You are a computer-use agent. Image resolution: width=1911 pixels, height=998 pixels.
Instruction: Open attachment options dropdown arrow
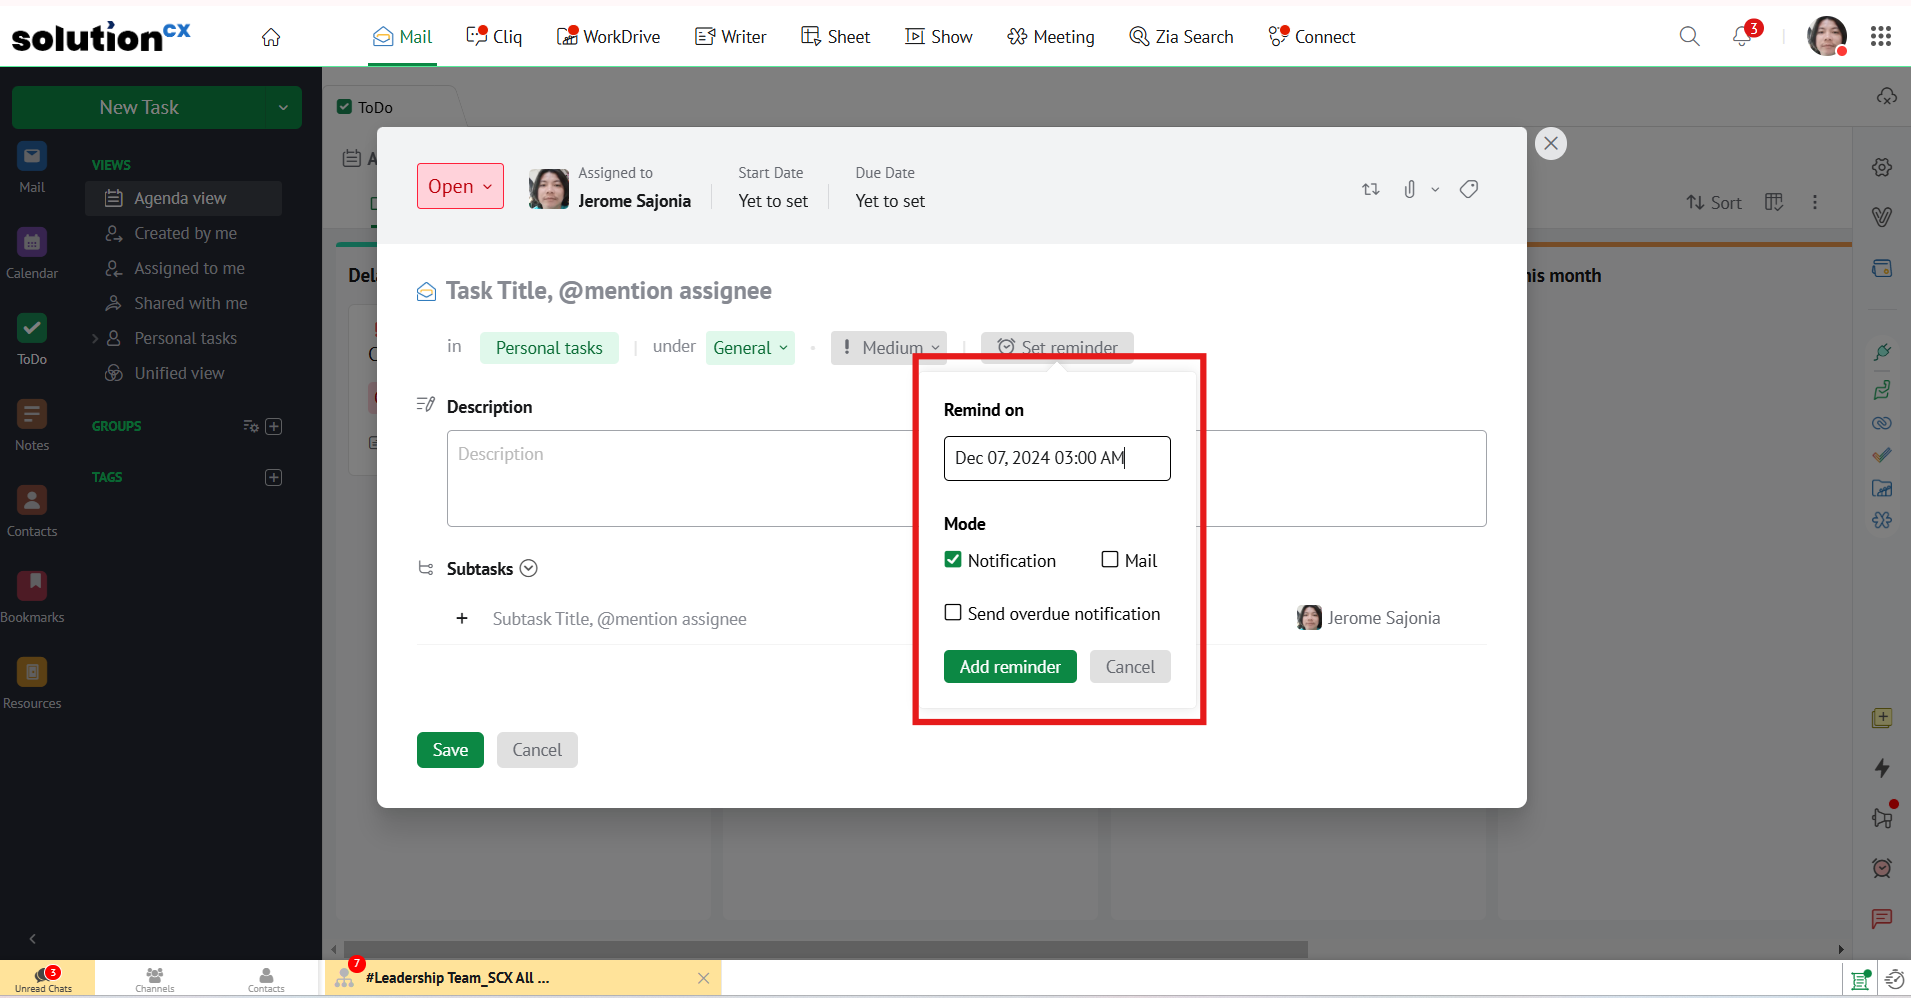point(1435,189)
